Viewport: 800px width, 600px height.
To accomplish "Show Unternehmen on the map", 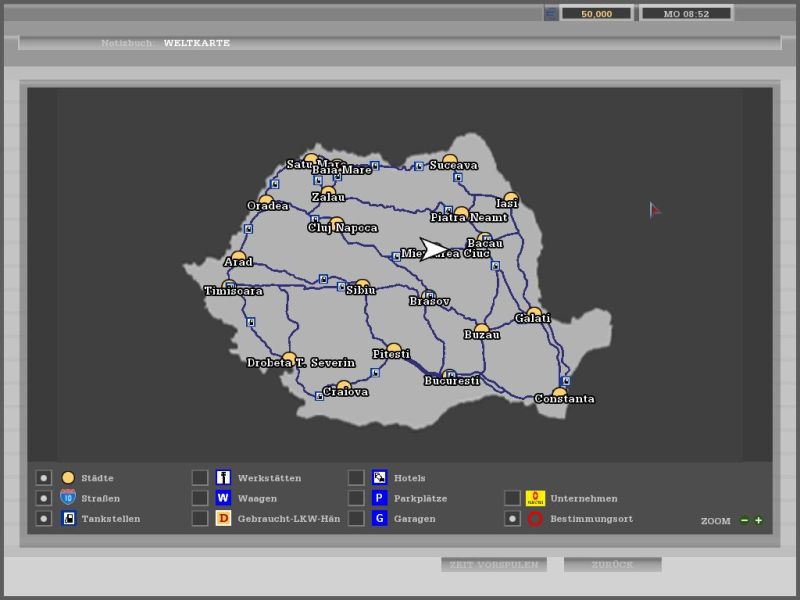I will [x=512, y=498].
